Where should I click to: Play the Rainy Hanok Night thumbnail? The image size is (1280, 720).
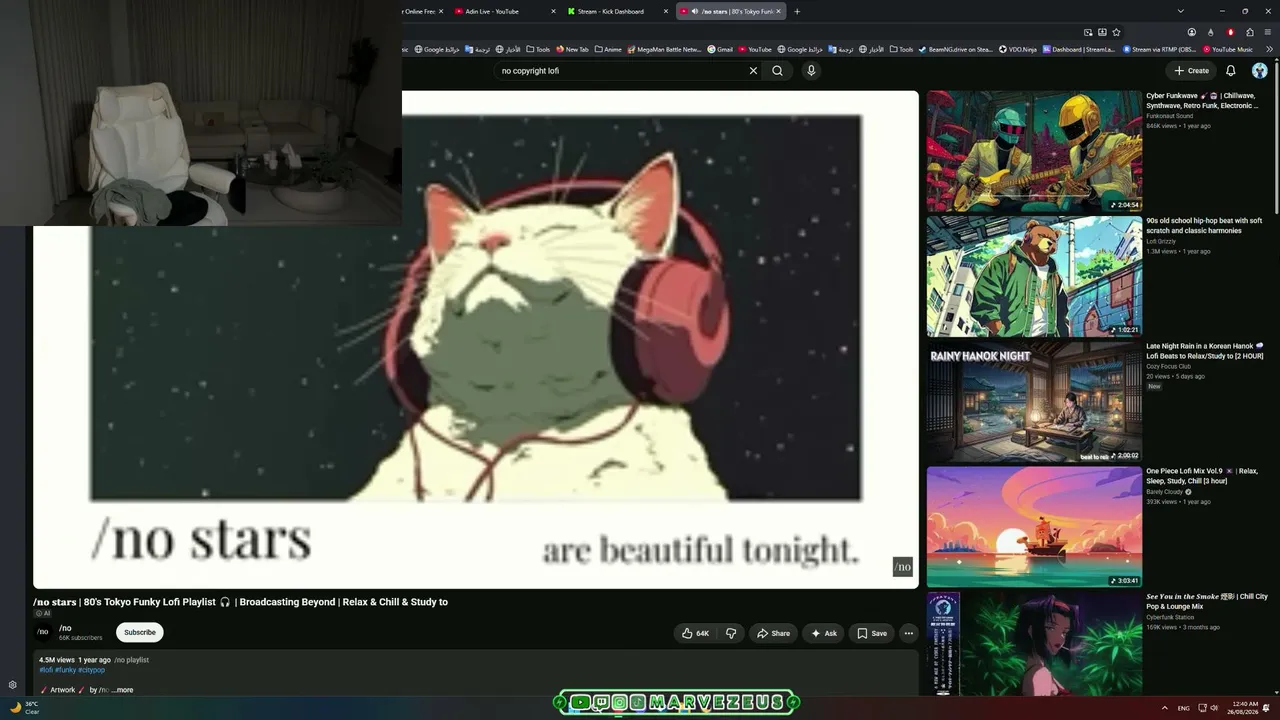click(1034, 402)
